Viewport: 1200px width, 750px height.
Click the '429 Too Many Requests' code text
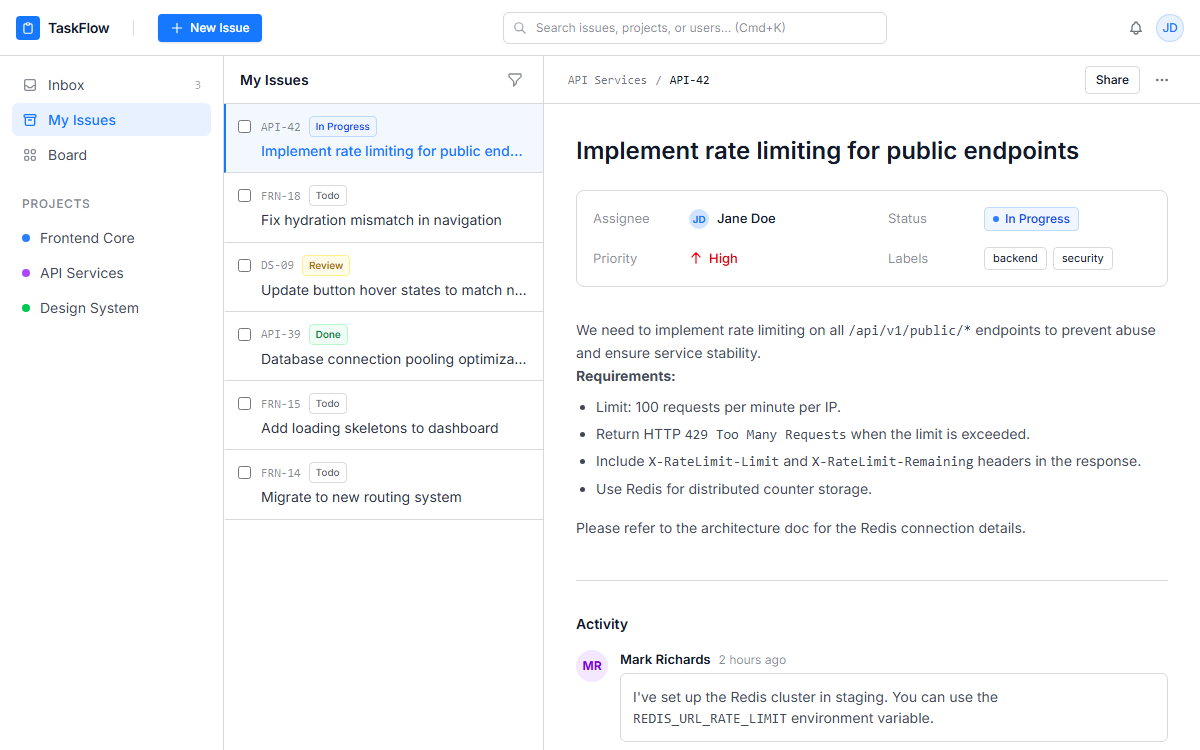pyautogui.click(x=765, y=434)
